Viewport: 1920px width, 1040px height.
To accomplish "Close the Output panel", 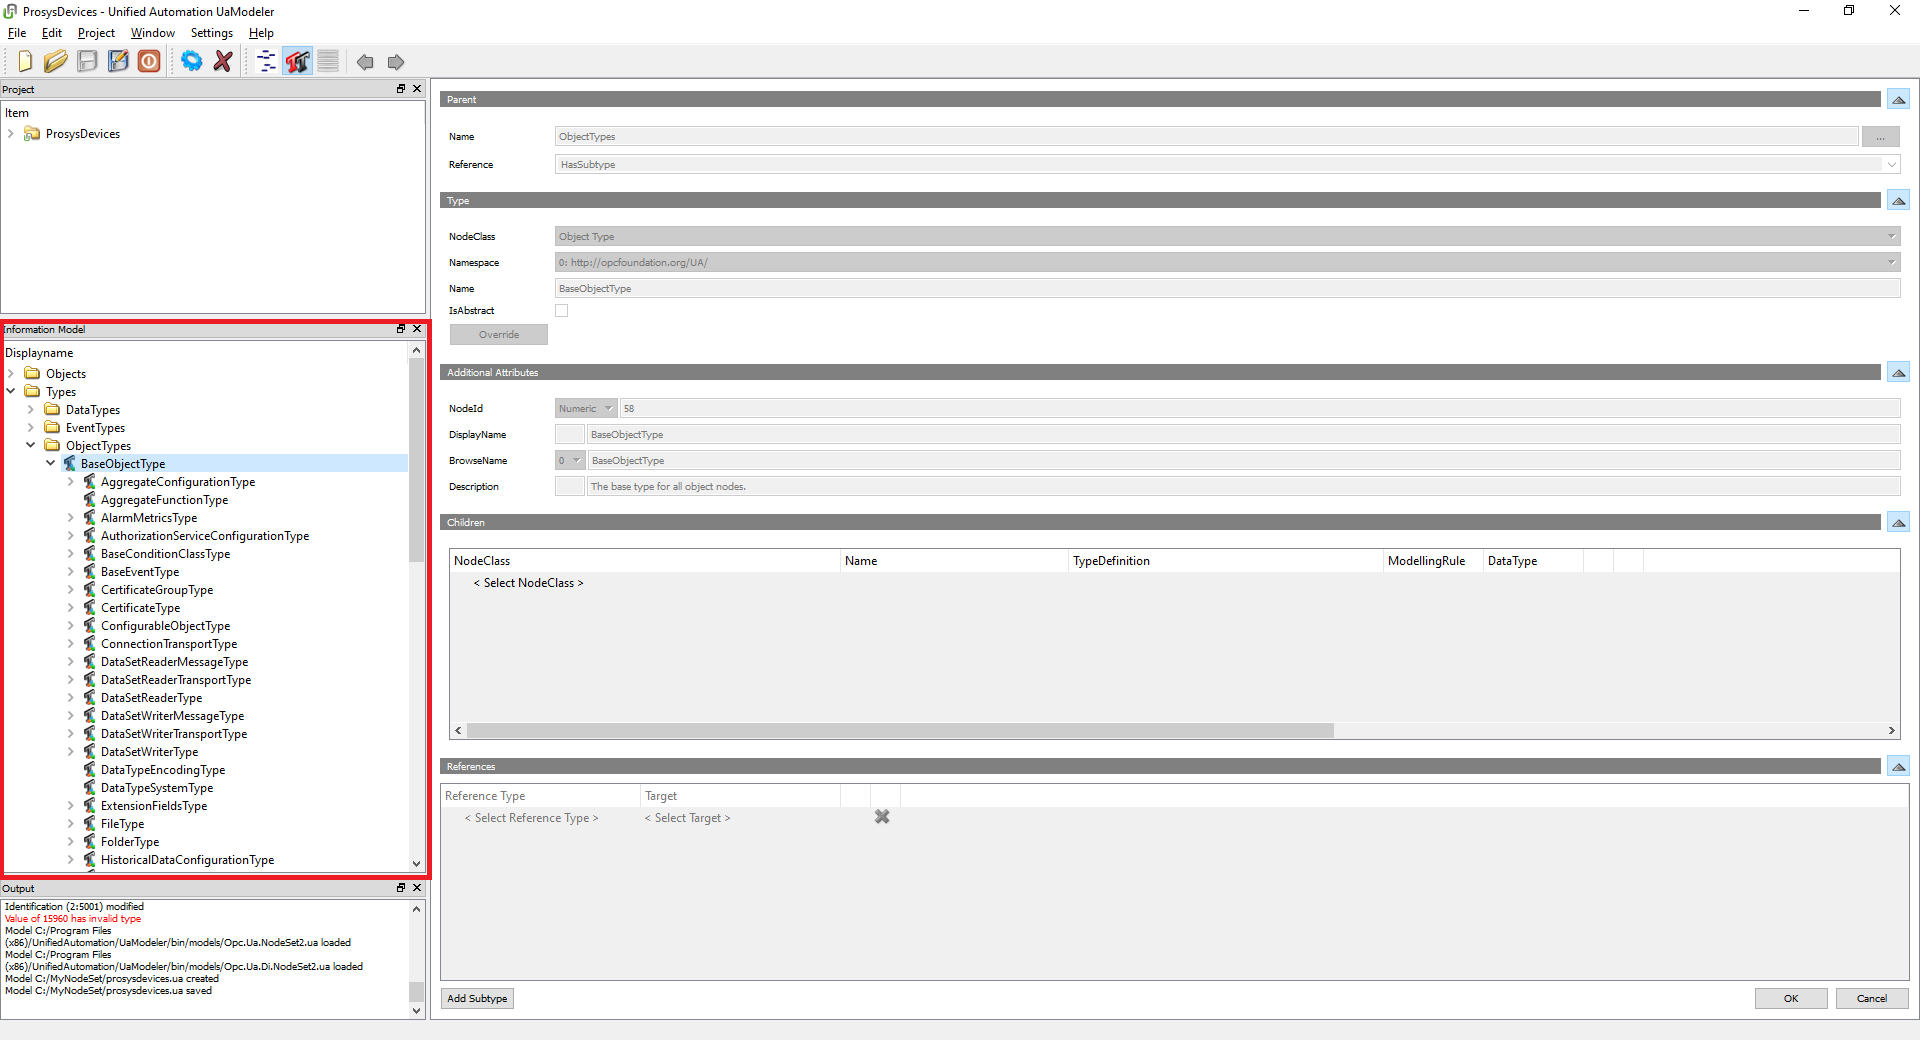I will [417, 888].
